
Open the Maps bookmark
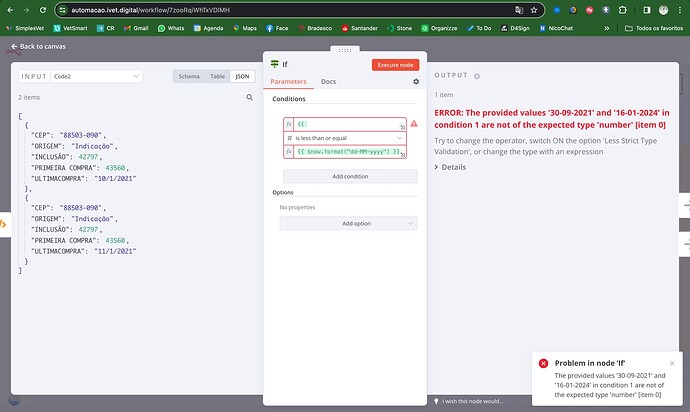pos(245,28)
